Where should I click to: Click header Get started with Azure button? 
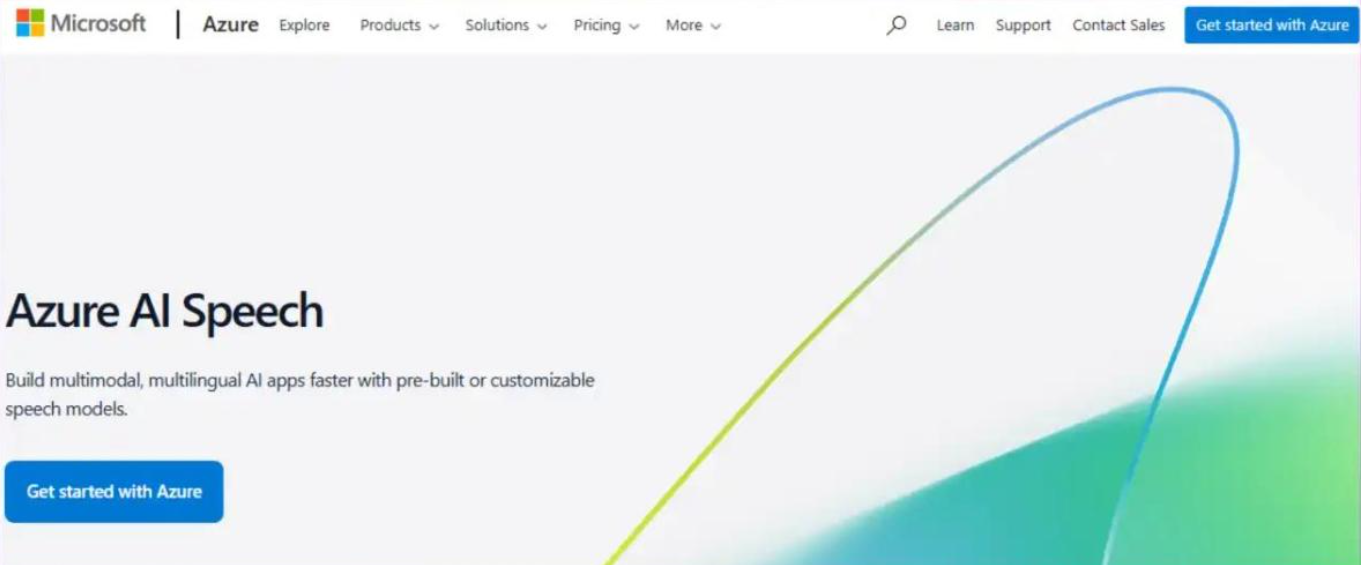[x=1272, y=25]
